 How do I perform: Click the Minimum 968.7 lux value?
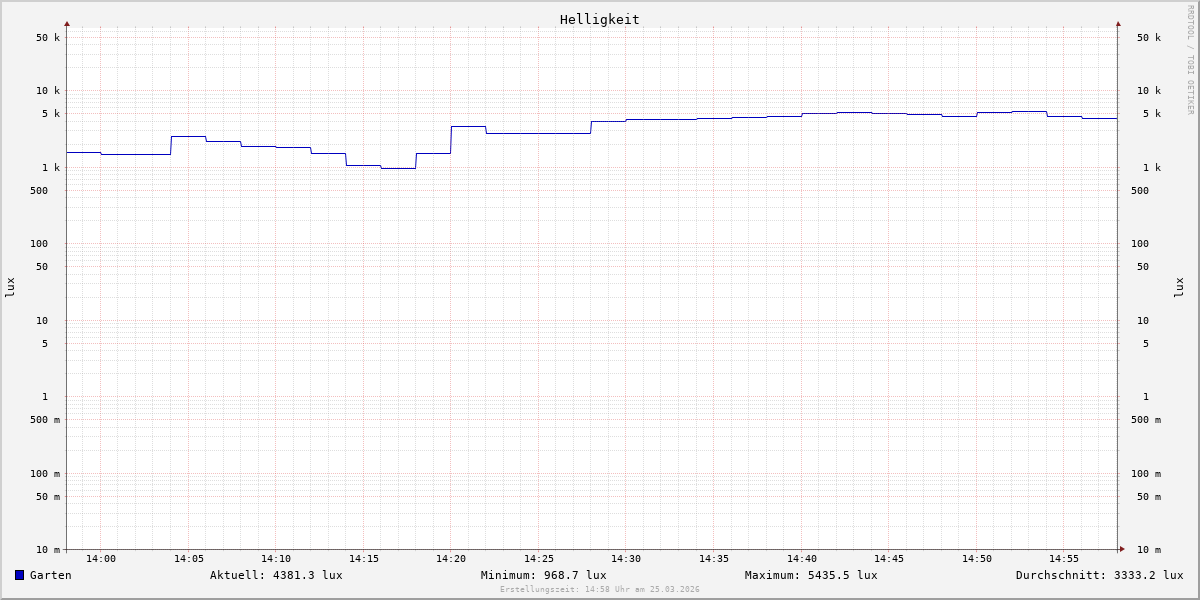(x=543, y=575)
